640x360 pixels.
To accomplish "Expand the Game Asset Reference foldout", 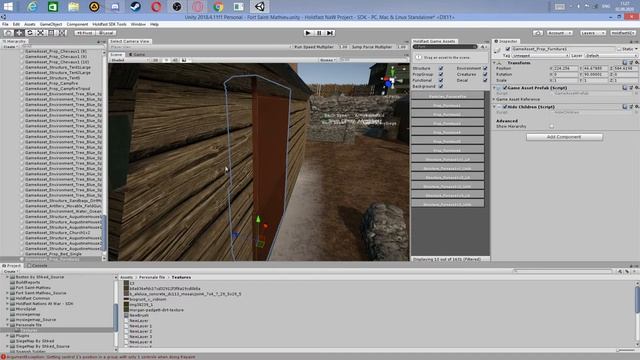I will tap(494, 99).
